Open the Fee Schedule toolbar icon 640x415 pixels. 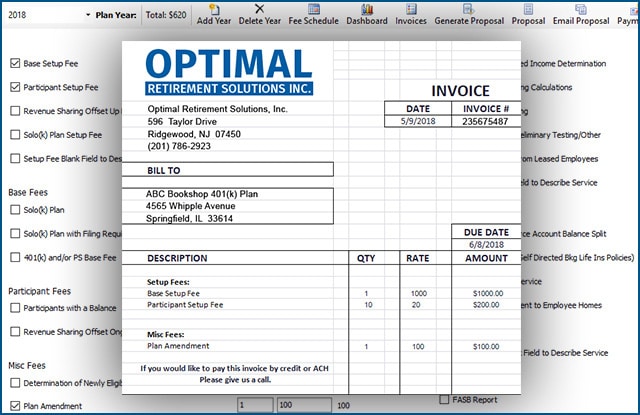tap(313, 9)
